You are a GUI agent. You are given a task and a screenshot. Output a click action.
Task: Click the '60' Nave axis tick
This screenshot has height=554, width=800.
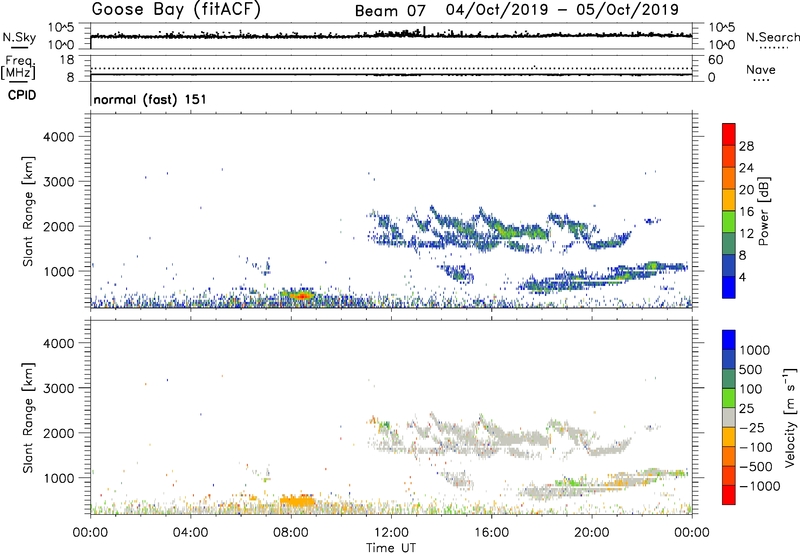click(715, 60)
